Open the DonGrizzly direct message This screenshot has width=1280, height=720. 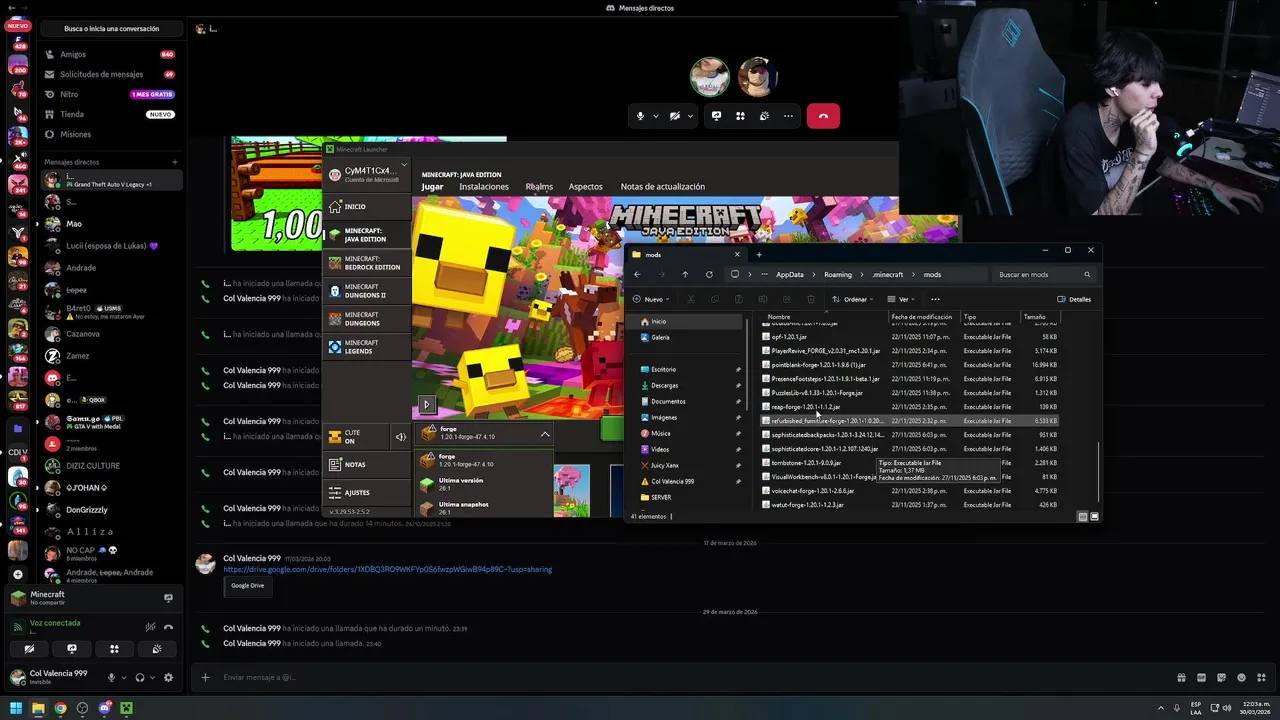click(111, 510)
